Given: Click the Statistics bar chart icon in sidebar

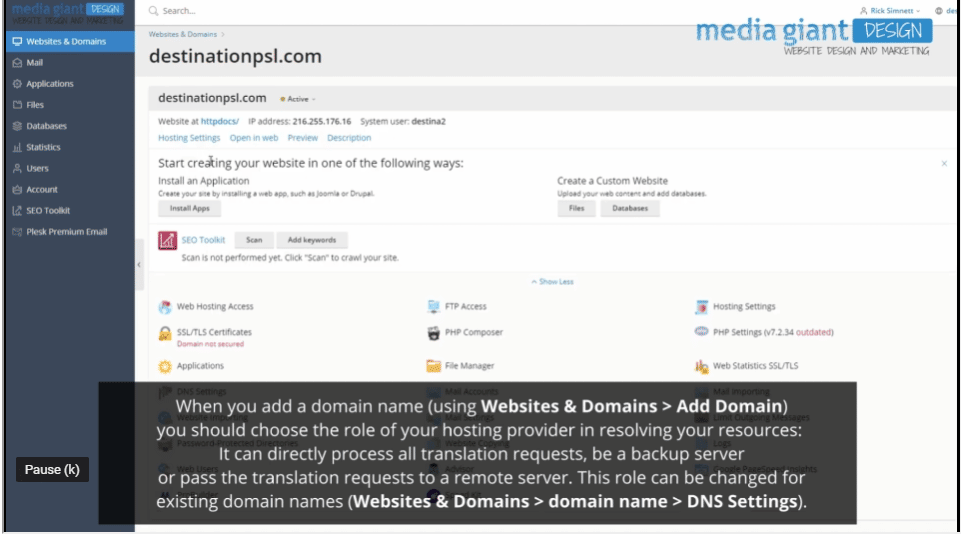Looking at the screenshot, I should [x=17, y=147].
